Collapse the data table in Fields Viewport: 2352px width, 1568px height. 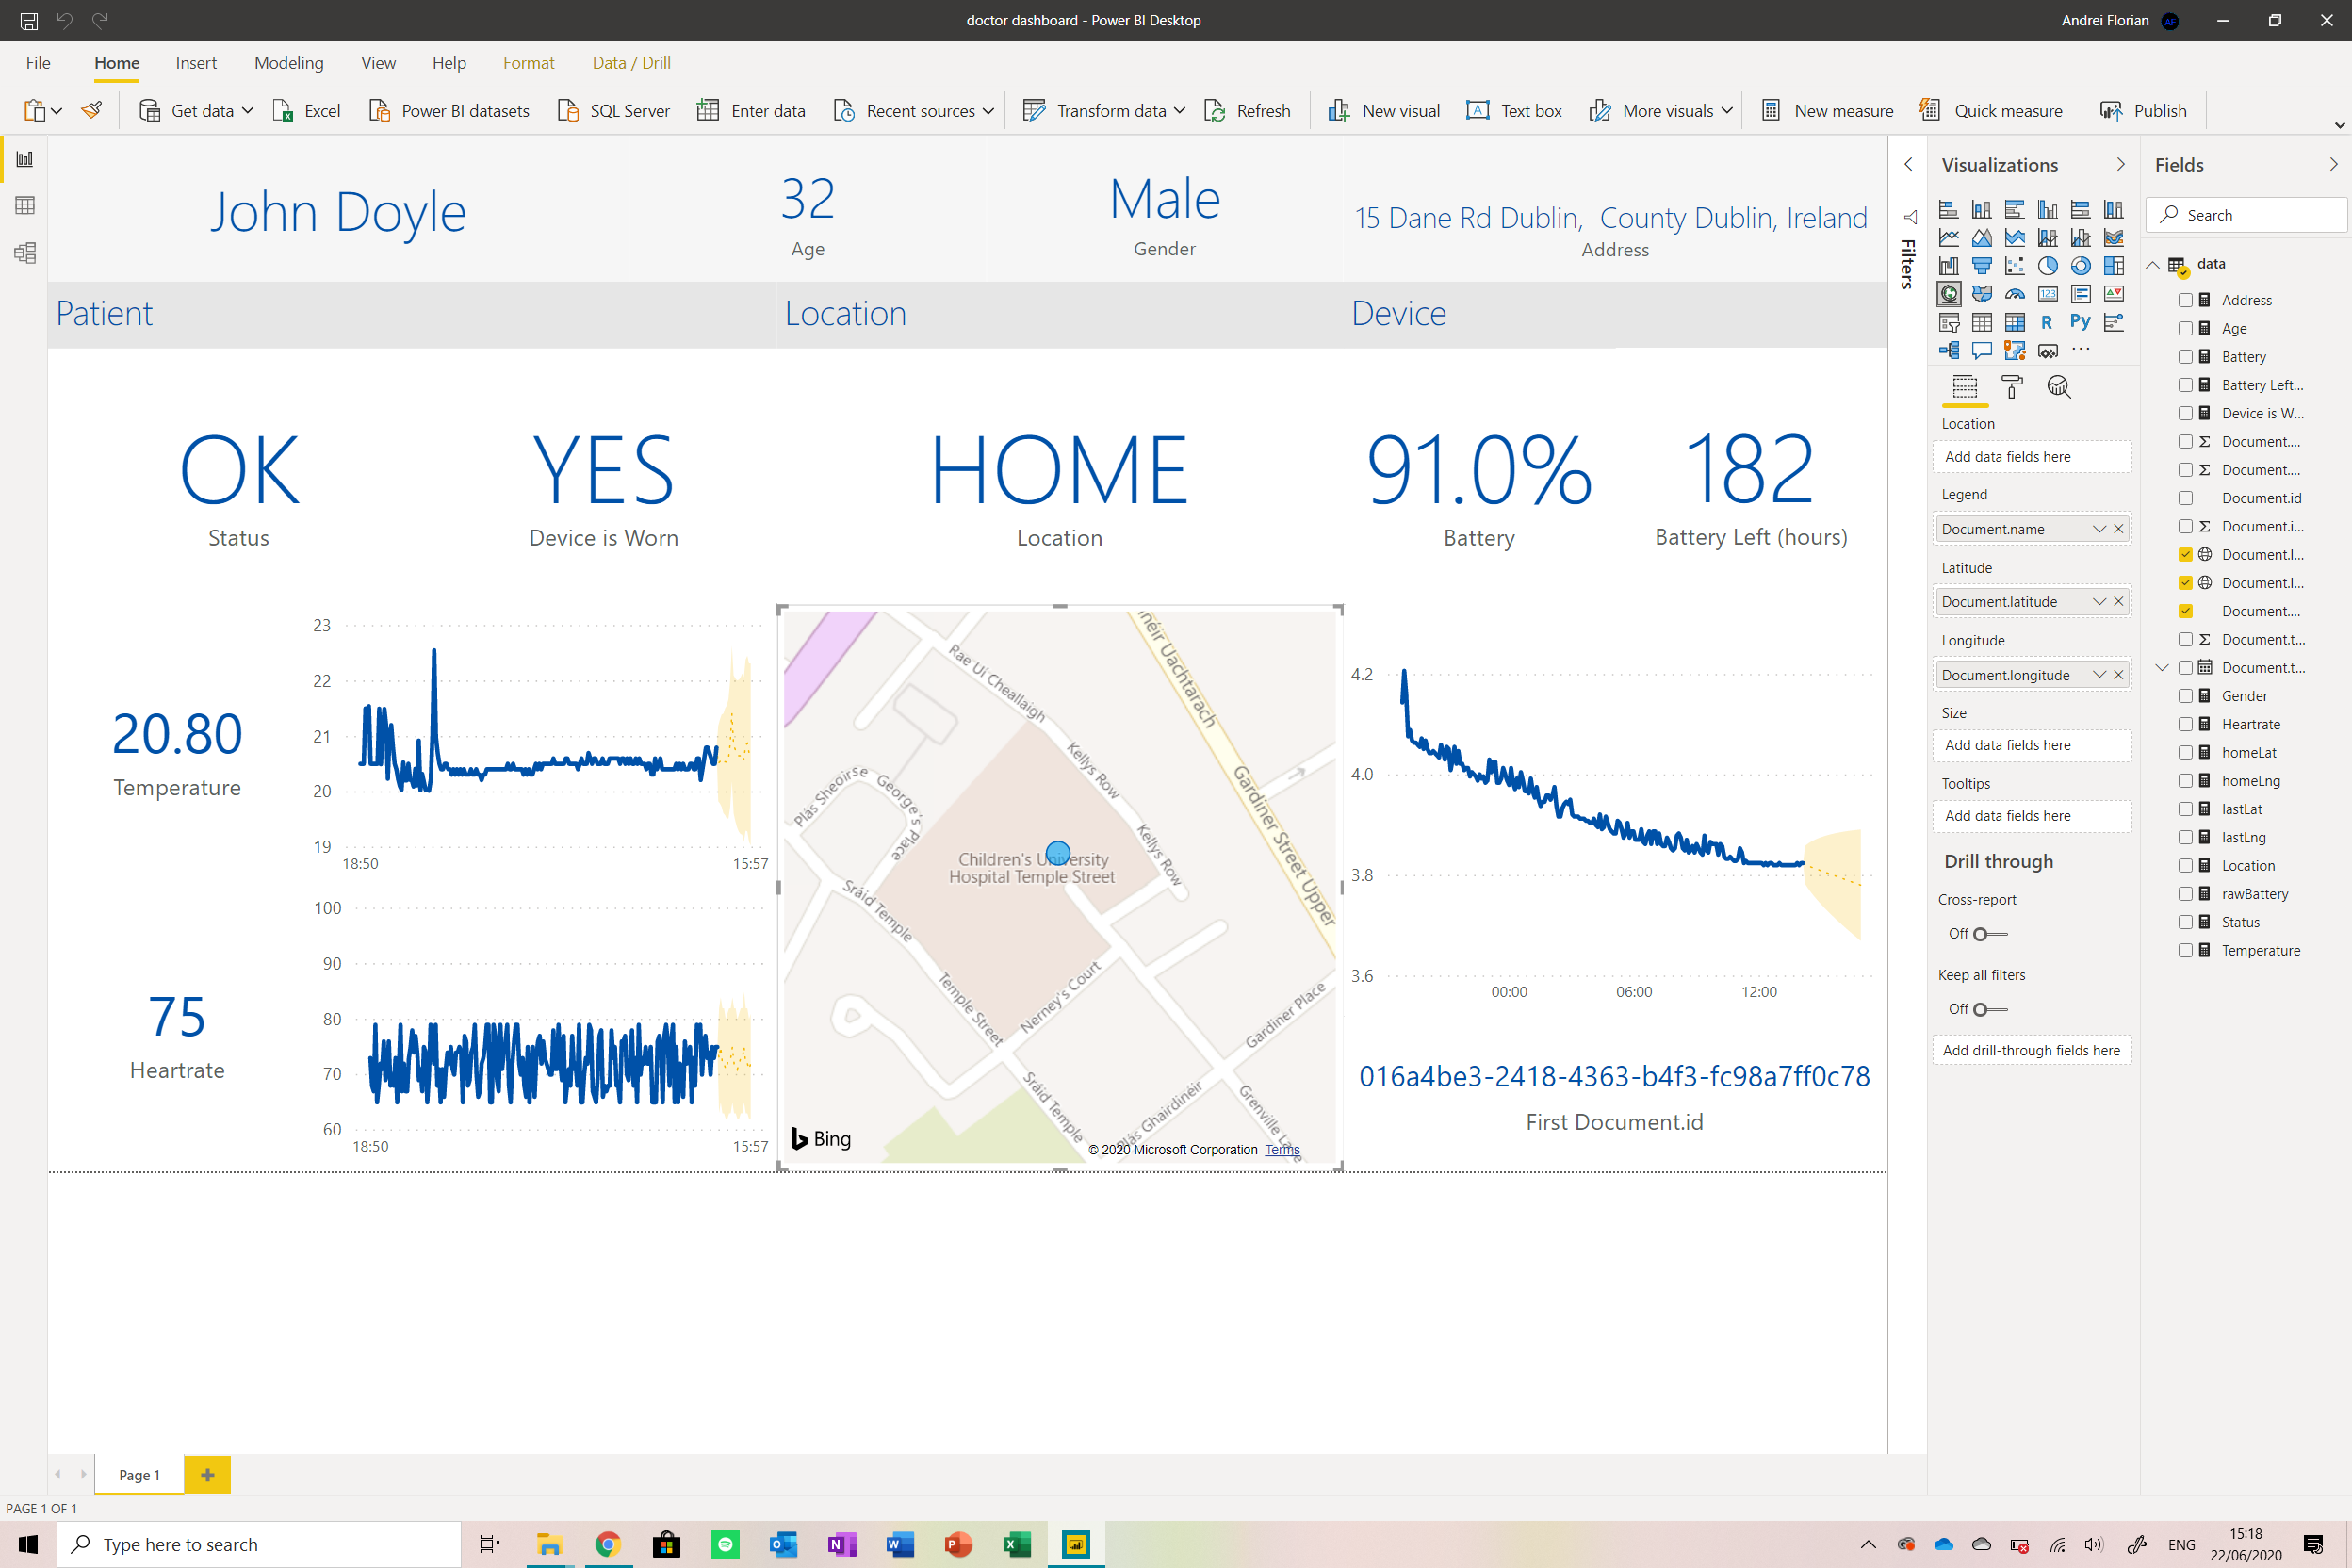click(x=2153, y=265)
